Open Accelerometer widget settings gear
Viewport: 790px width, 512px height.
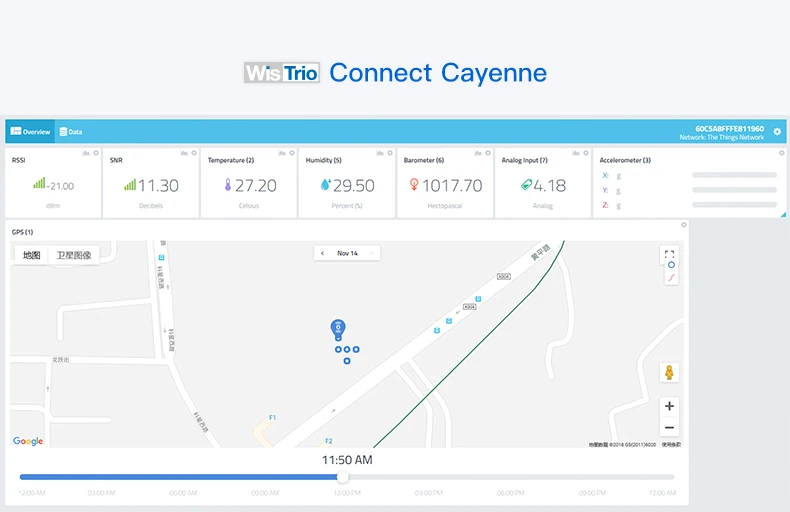point(781,153)
